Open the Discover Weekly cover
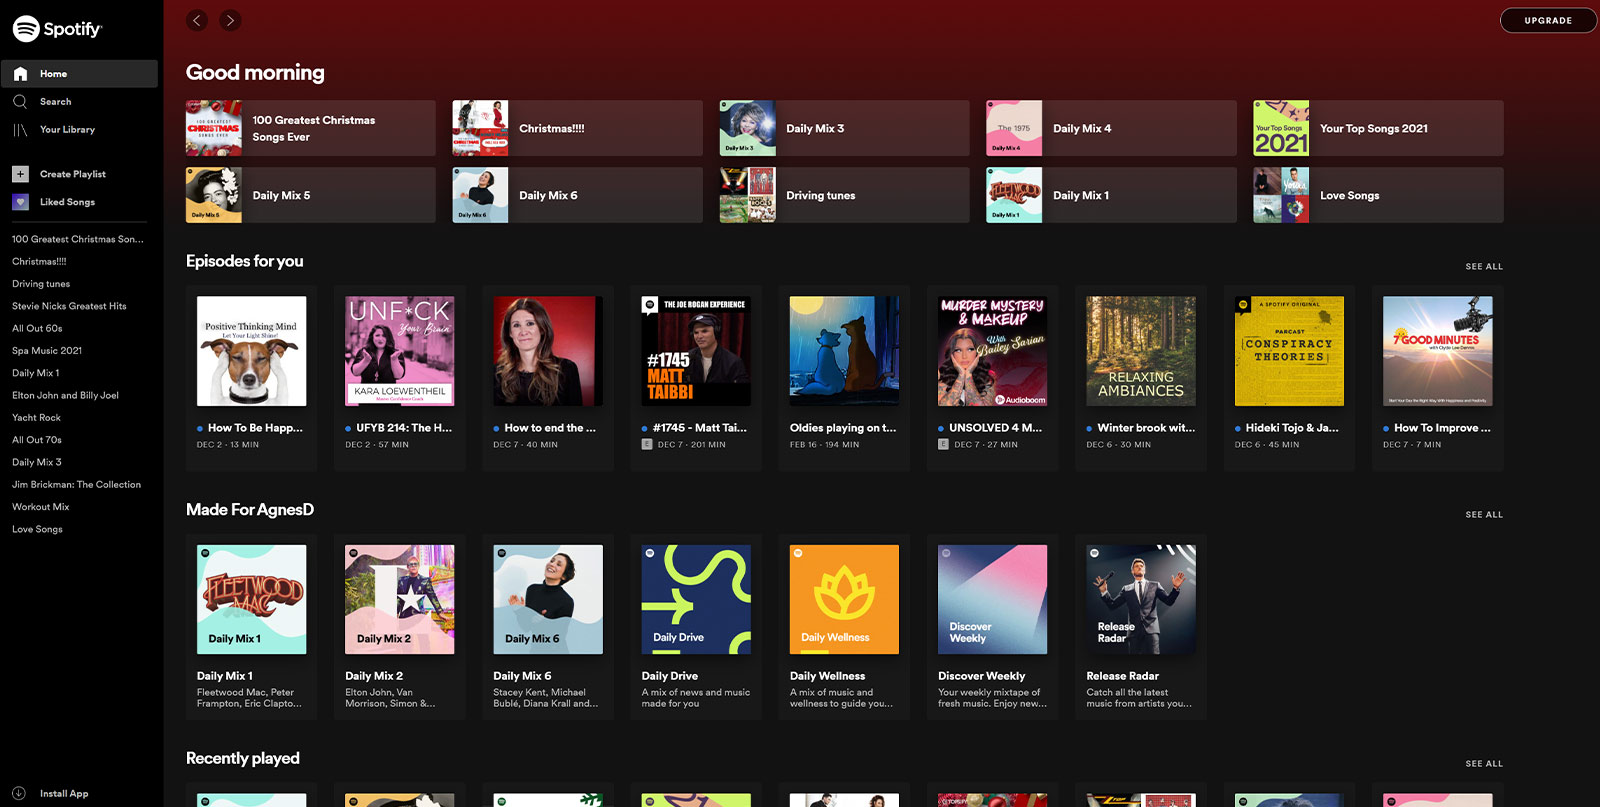Viewport: 1600px width, 807px height. 992,599
